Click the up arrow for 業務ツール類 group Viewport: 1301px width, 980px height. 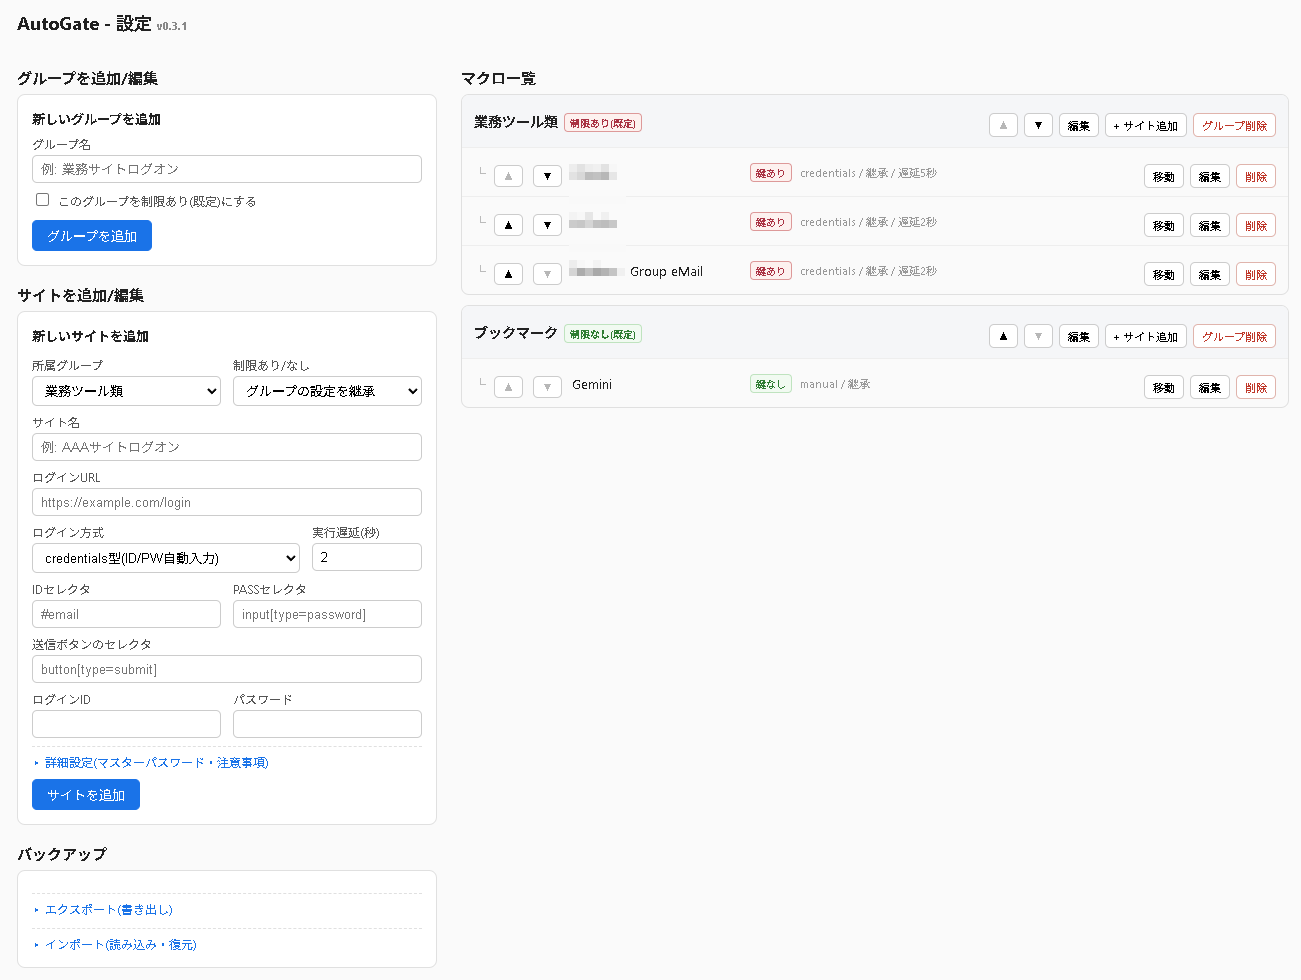point(1003,125)
